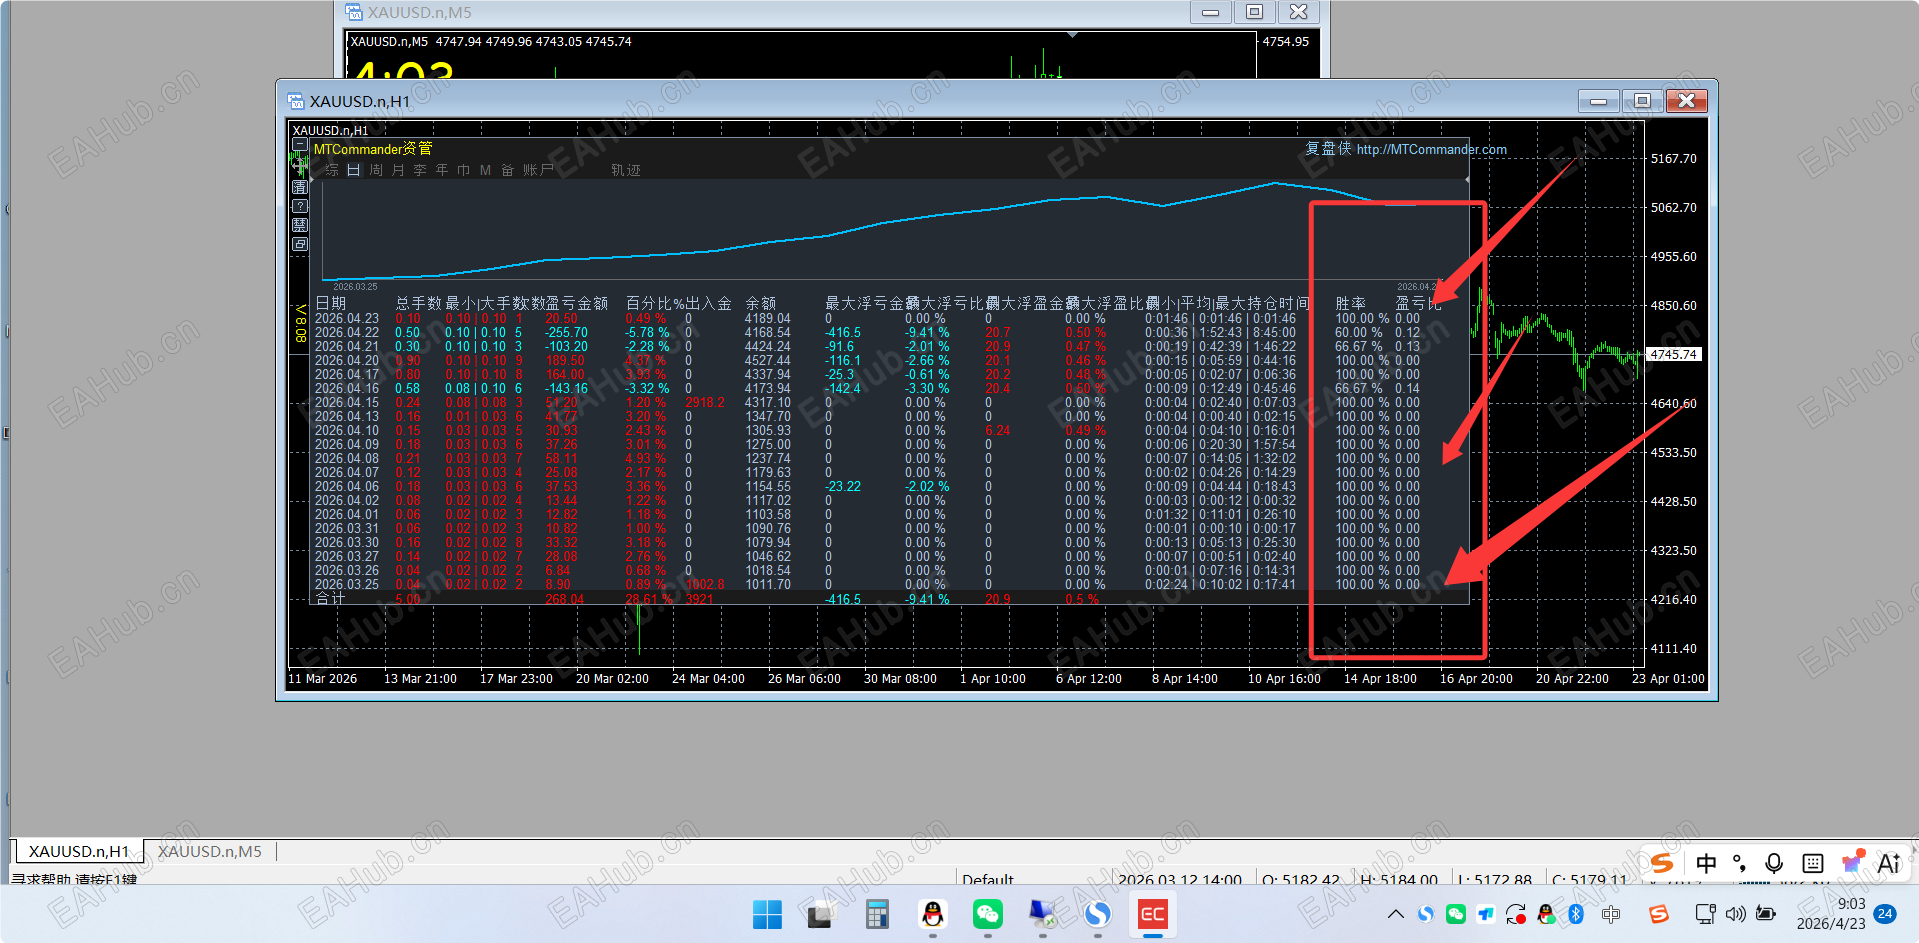The width and height of the screenshot is (1919, 943).
Task: Open the 轨迹 track tab
Action: pos(626,170)
